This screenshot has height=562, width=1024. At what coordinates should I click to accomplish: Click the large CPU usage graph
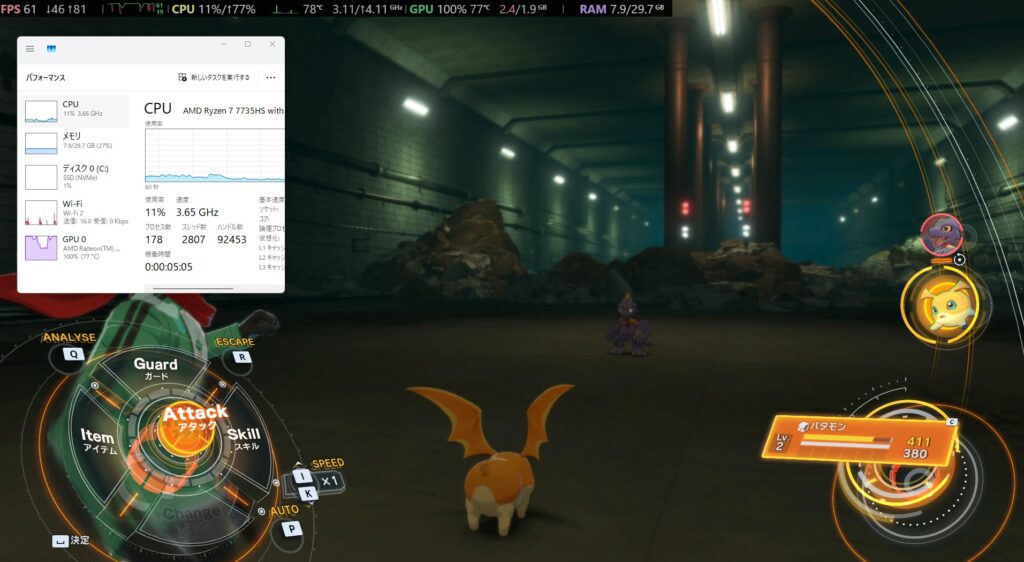tap(214, 155)
